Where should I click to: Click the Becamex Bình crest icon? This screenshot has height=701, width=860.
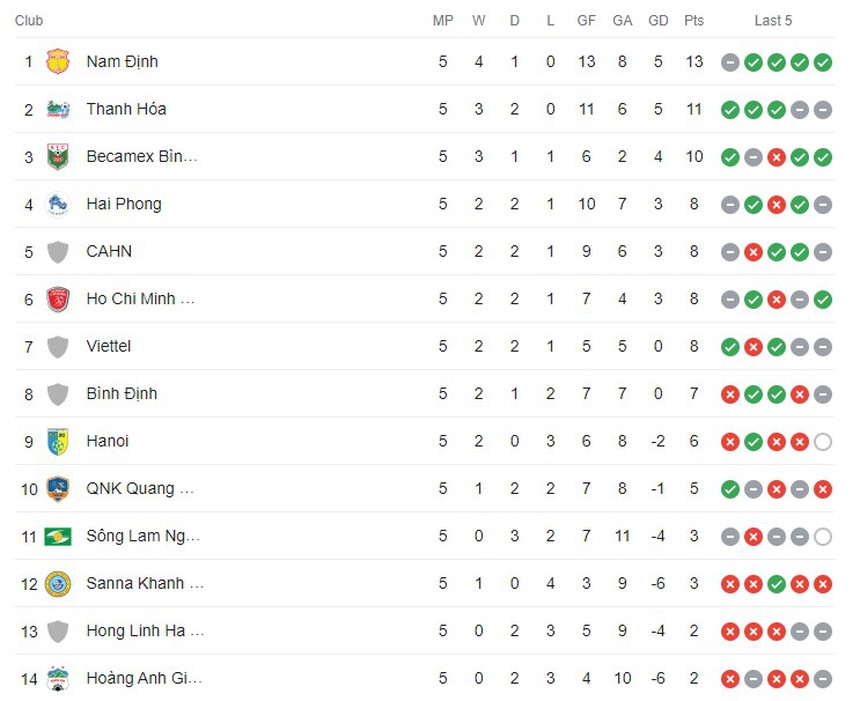(58, 156)
